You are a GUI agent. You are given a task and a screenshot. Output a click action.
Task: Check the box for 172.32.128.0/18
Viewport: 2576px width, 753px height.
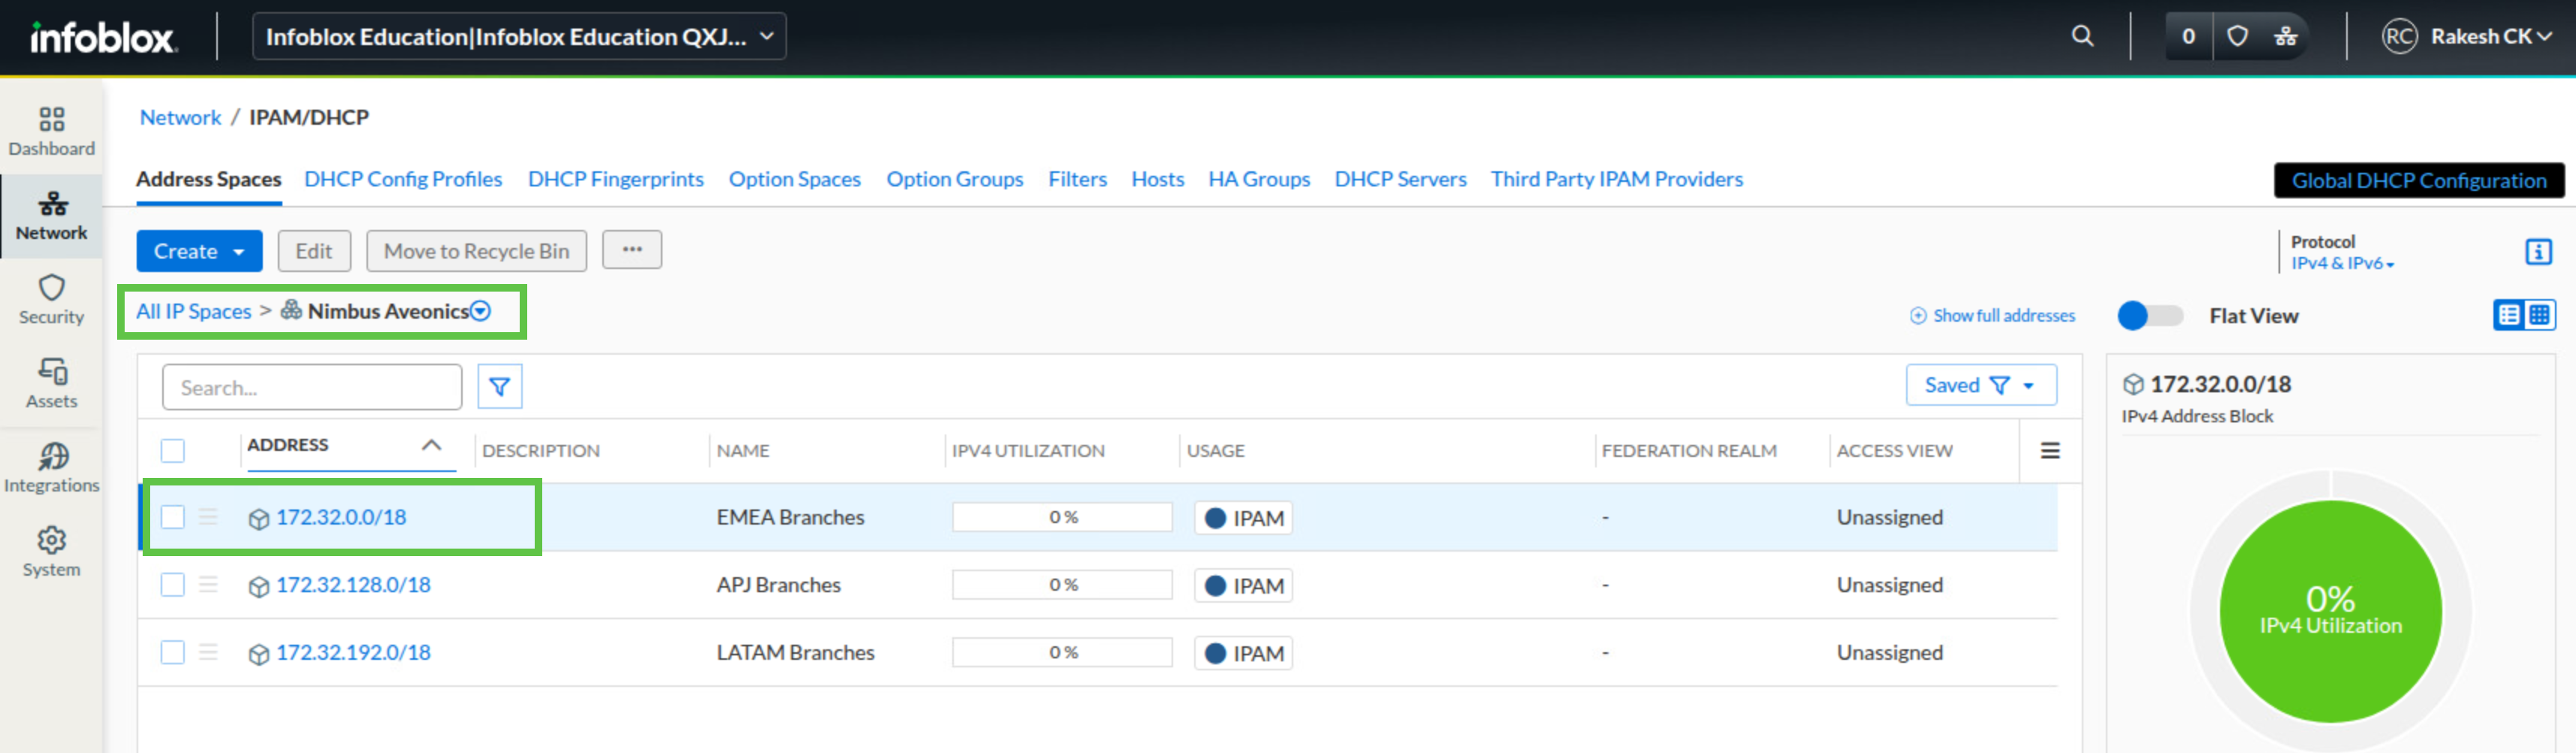click(x=173, y=584)
